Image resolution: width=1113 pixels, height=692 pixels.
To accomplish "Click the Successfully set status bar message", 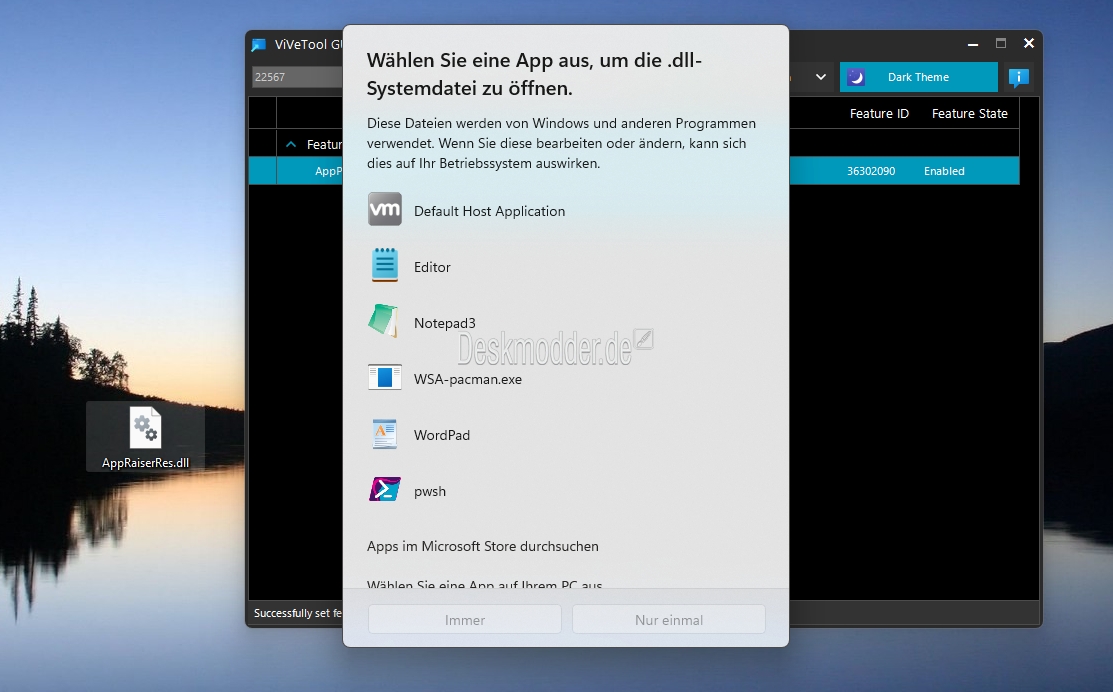I will (x=298, y=613).
